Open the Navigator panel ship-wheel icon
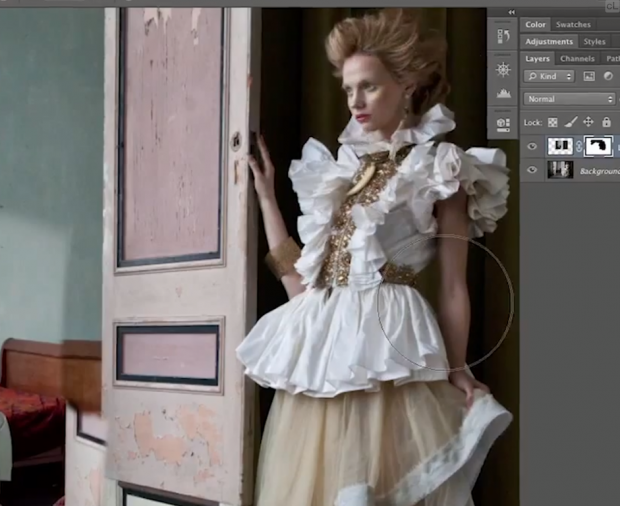The height and width of the screenshot is (506, 620). (503, 70)
